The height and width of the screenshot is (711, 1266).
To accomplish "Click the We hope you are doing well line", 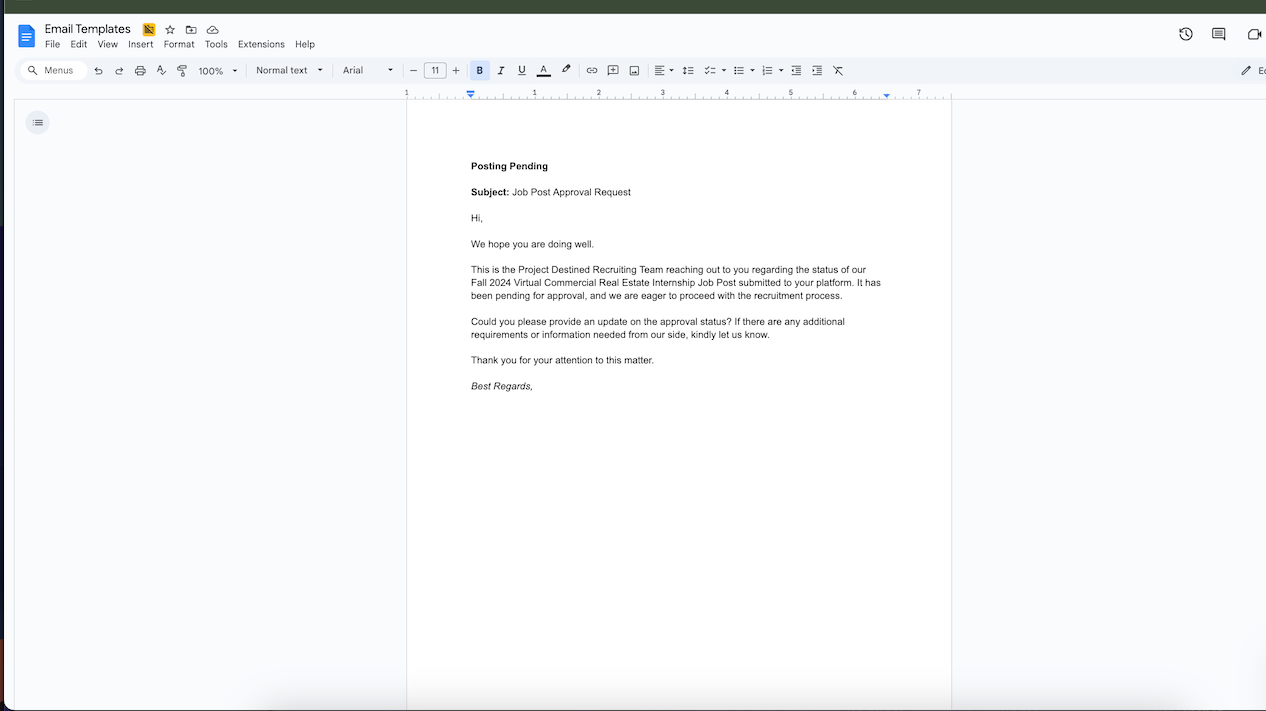I will pyautogui.click(x=533, y=244).
